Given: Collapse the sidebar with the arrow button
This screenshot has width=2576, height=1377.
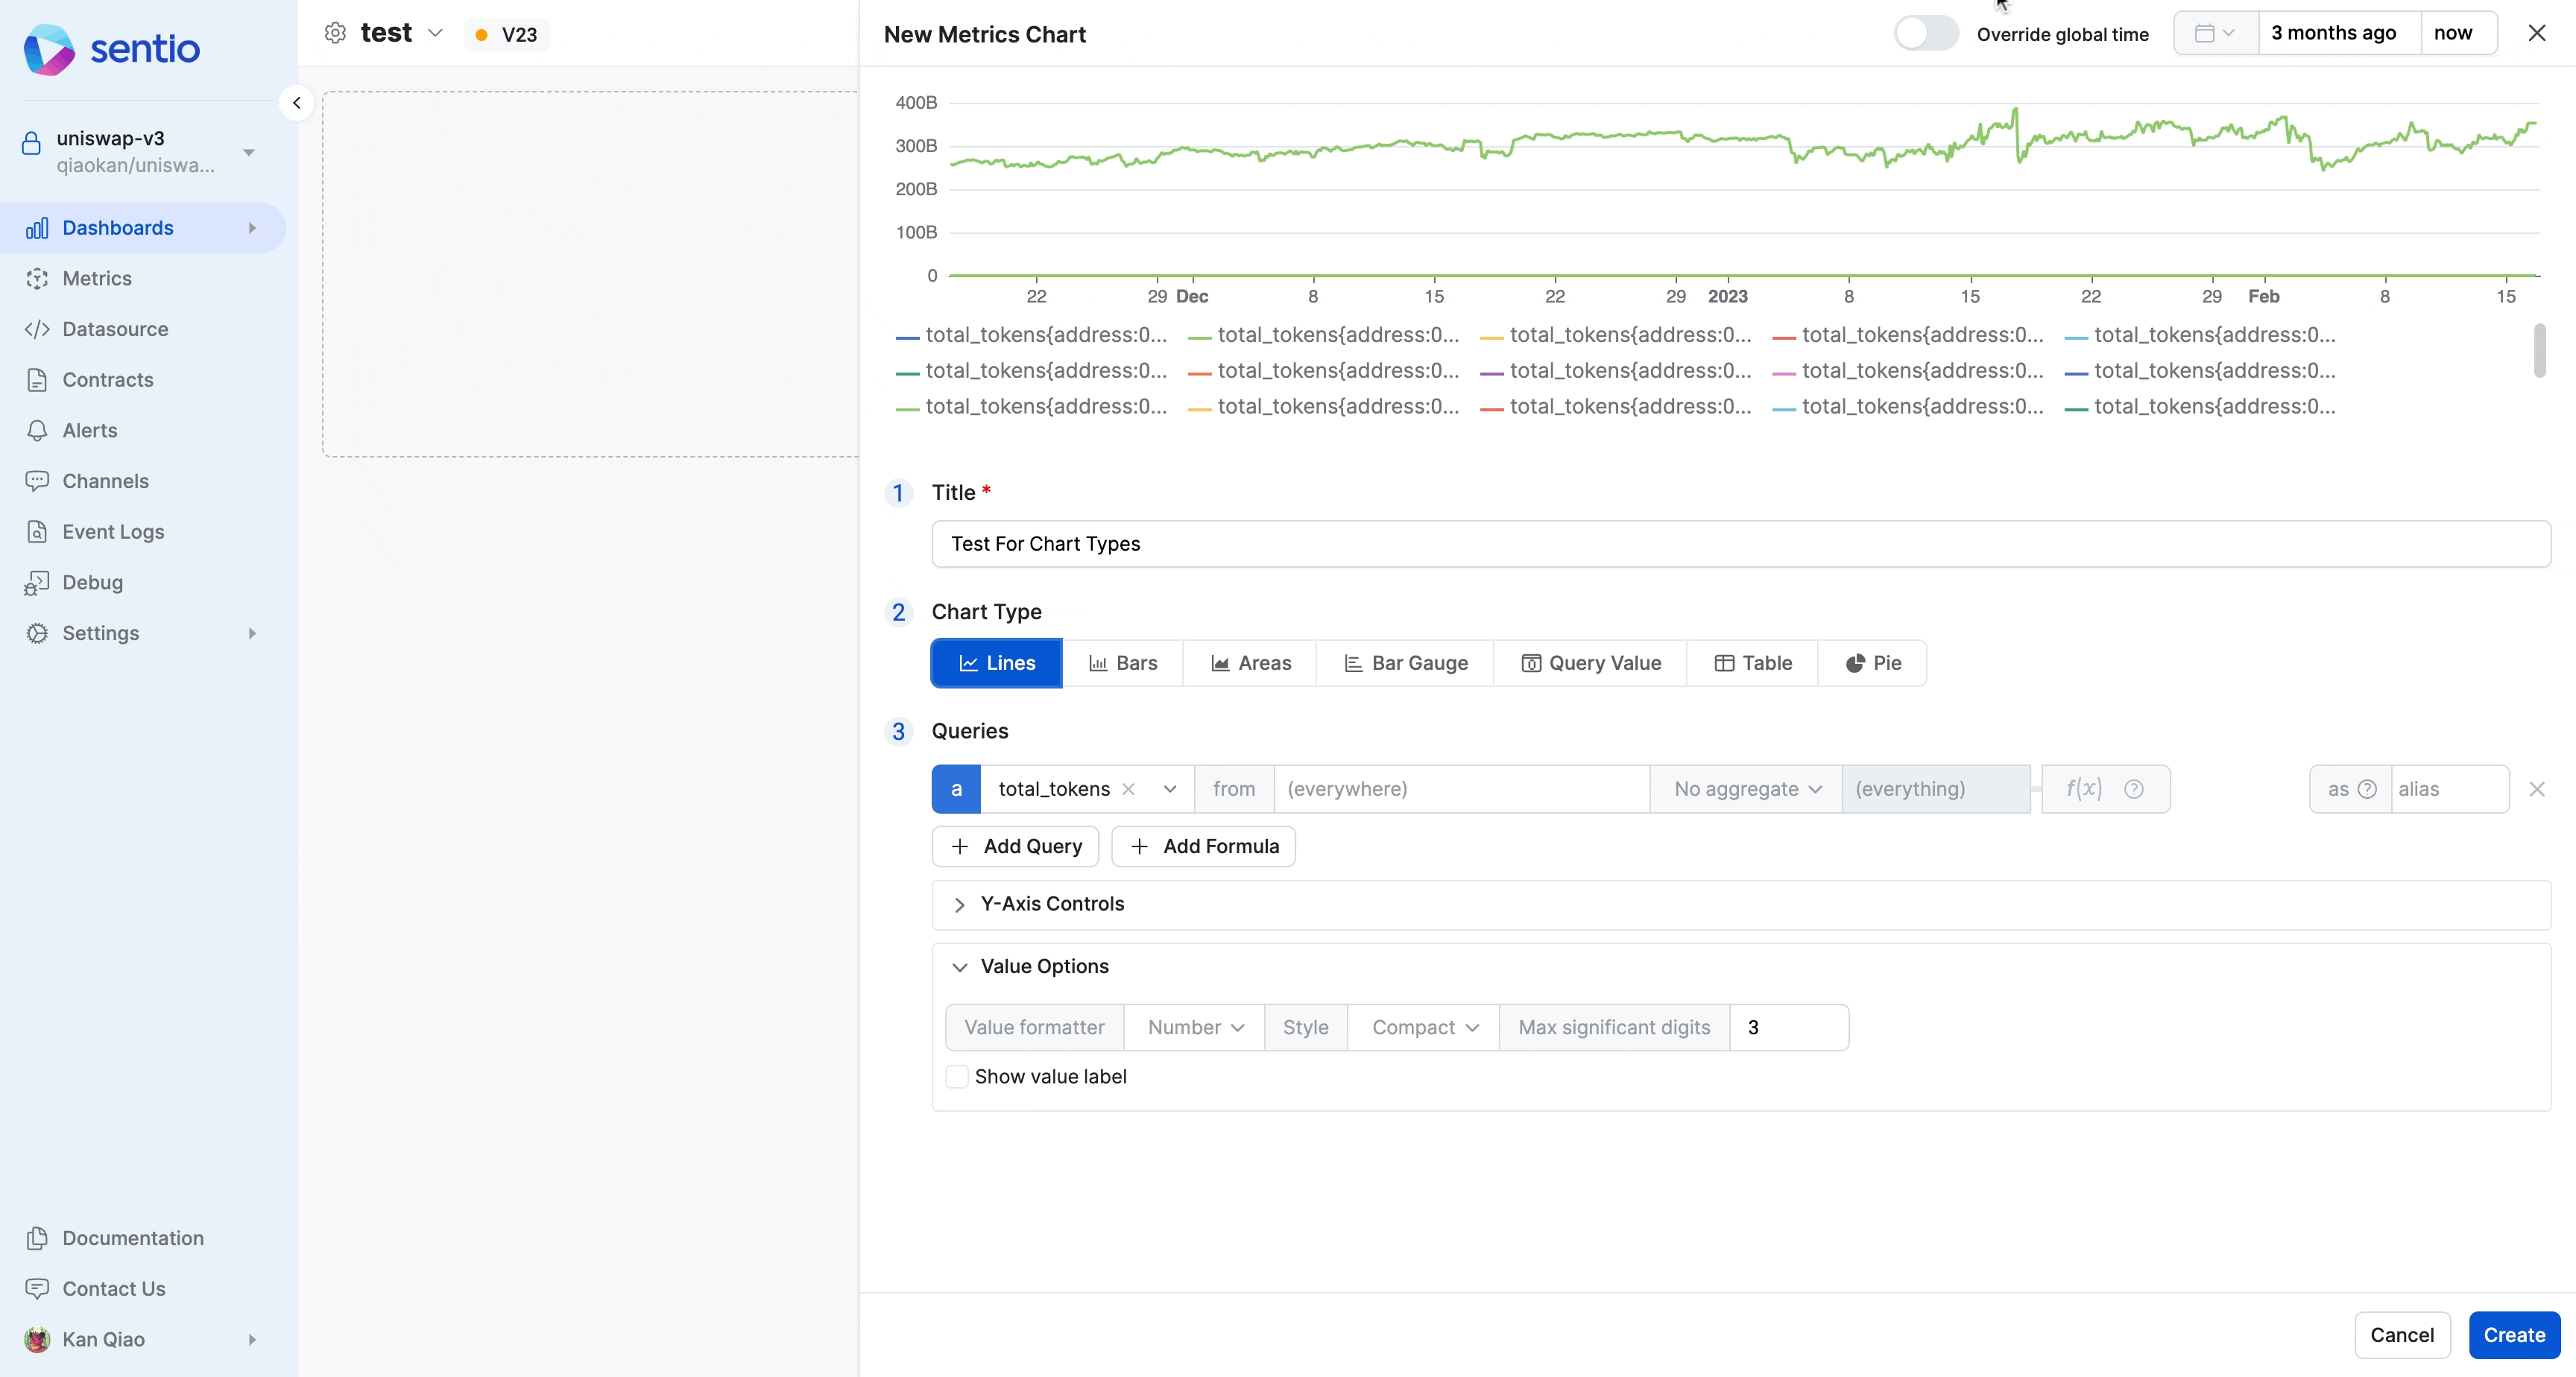Looking at the screenshot, I should (296, 103).
